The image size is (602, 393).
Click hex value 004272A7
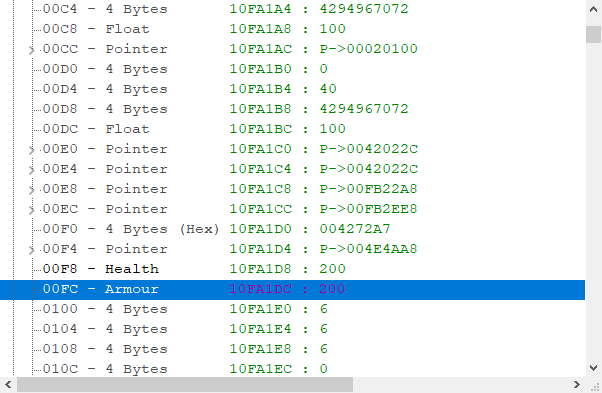tap(355, 229)
